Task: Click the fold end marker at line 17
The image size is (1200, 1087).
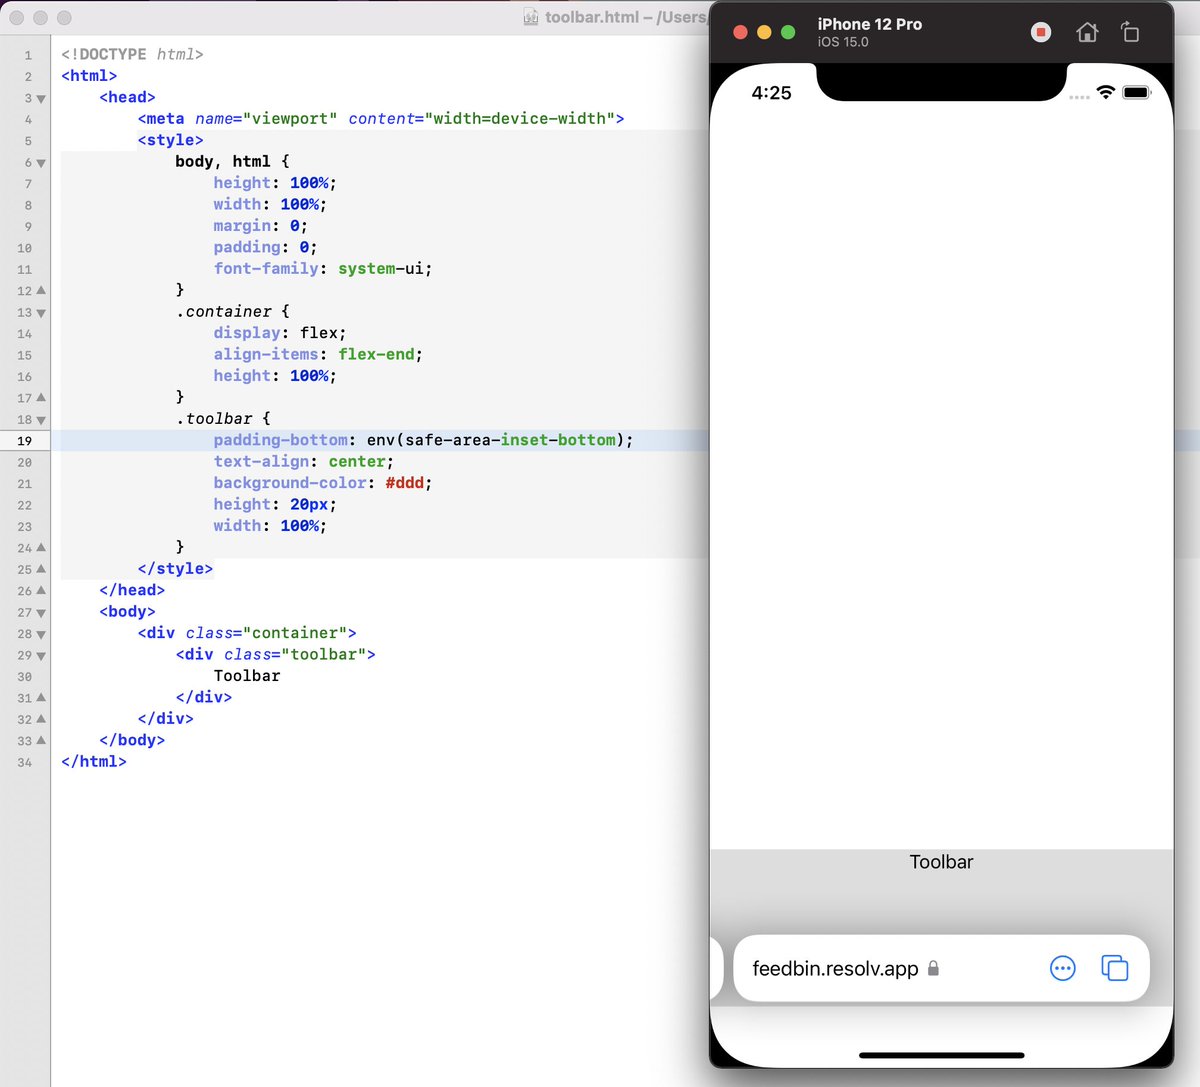Action: pyautogui.click(x=41, y=397)
